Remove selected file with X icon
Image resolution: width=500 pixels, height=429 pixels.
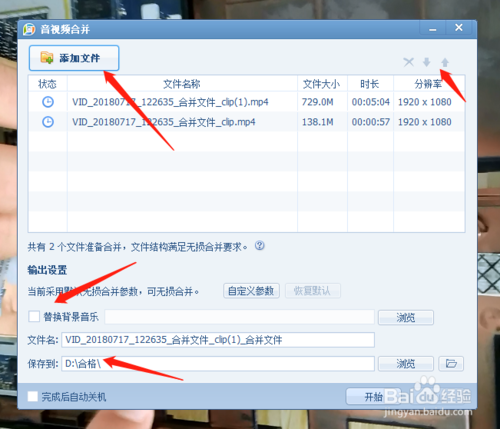click(408, 62)
